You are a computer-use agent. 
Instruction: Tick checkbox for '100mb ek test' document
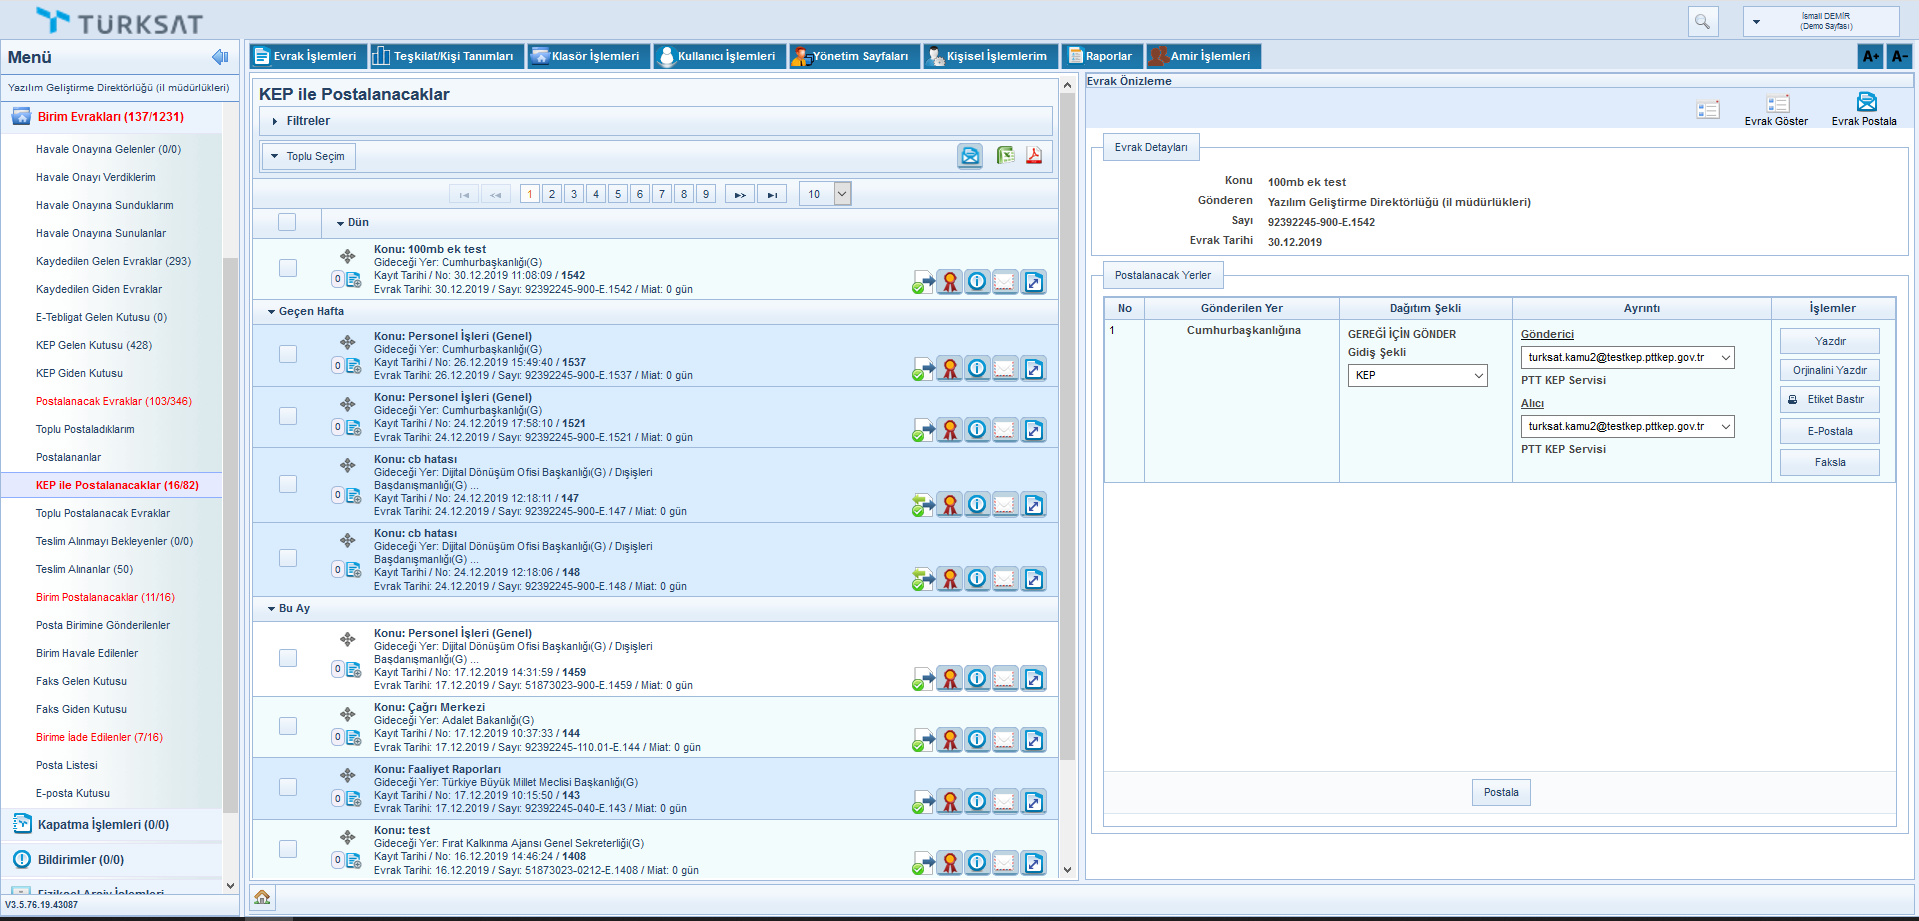pos(288,268)
